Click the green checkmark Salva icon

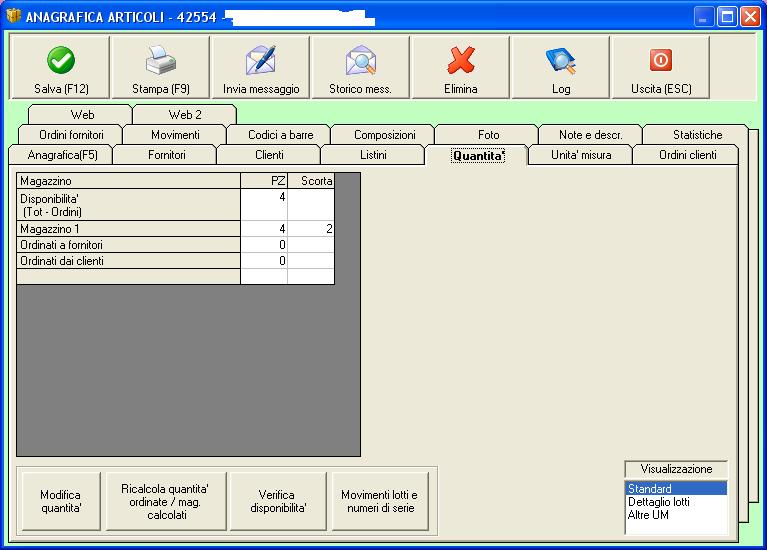click(x=61, y=60)
